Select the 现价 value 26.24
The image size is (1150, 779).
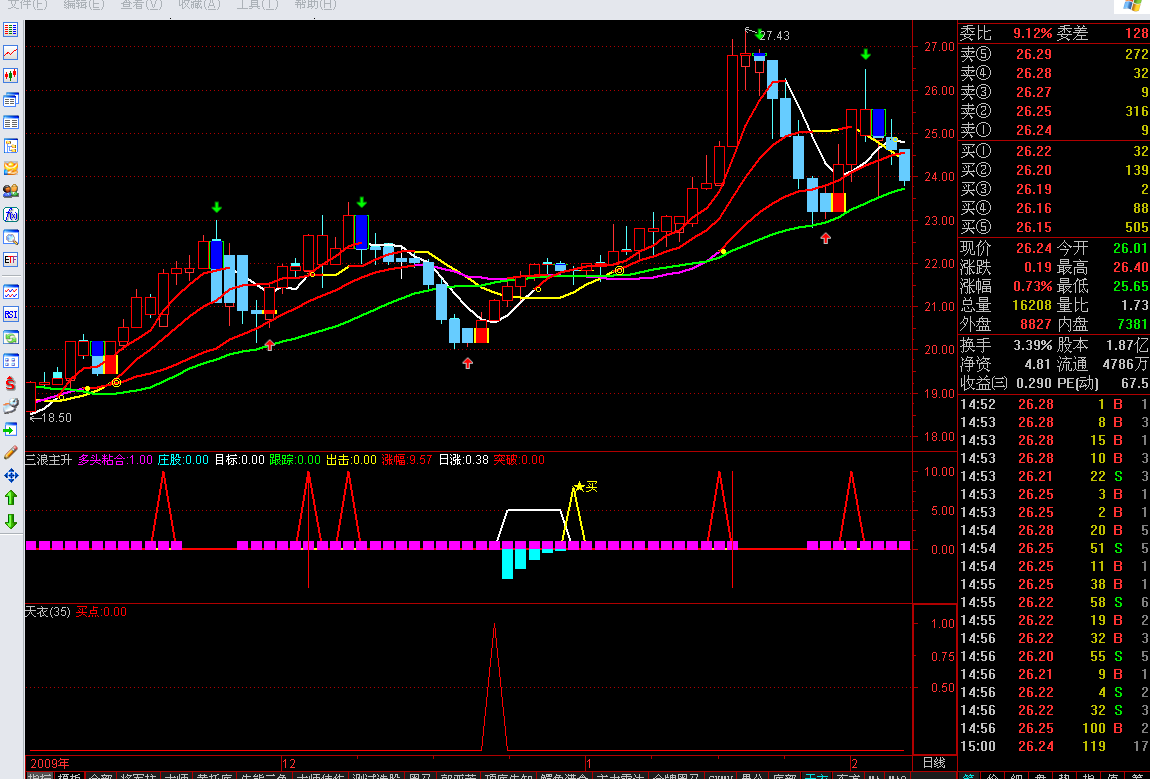coord(1033,249)
